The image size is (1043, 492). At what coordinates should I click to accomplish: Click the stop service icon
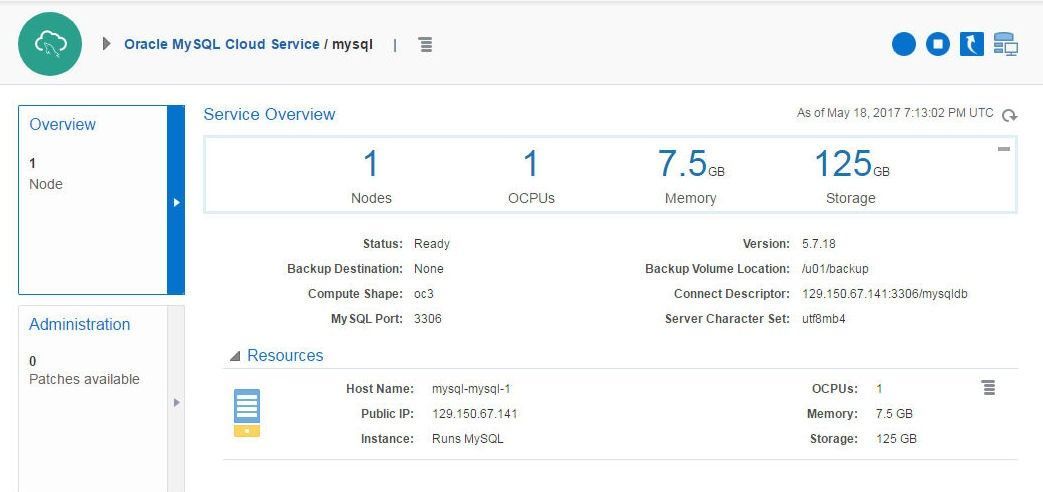[938, 45]
